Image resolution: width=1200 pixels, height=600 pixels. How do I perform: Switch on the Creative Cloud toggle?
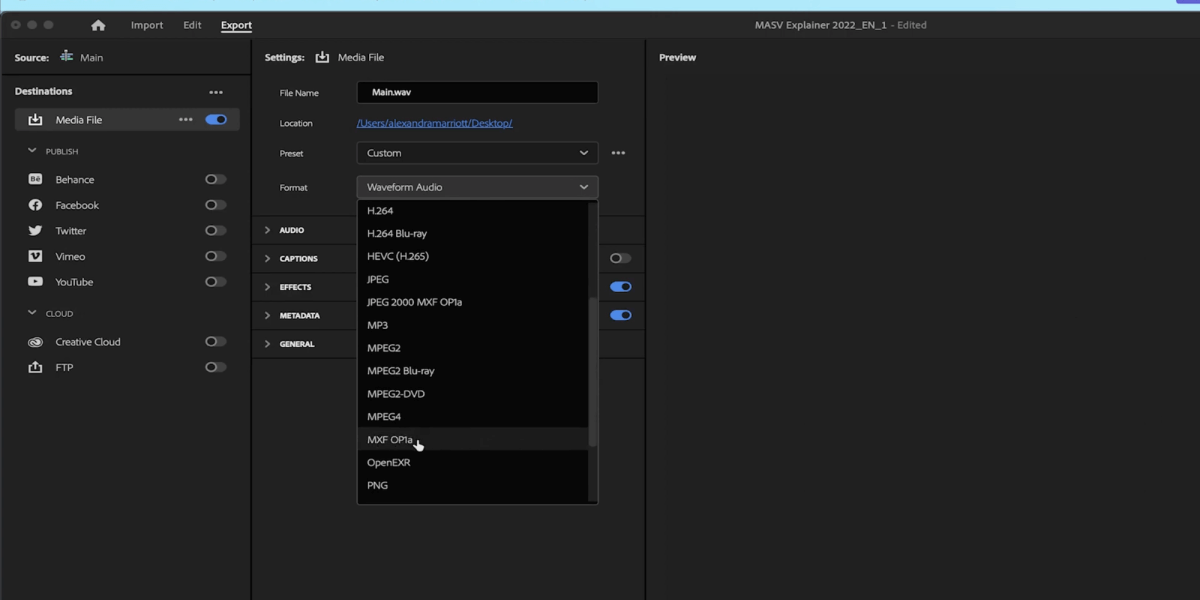click(x=216, y=342)
